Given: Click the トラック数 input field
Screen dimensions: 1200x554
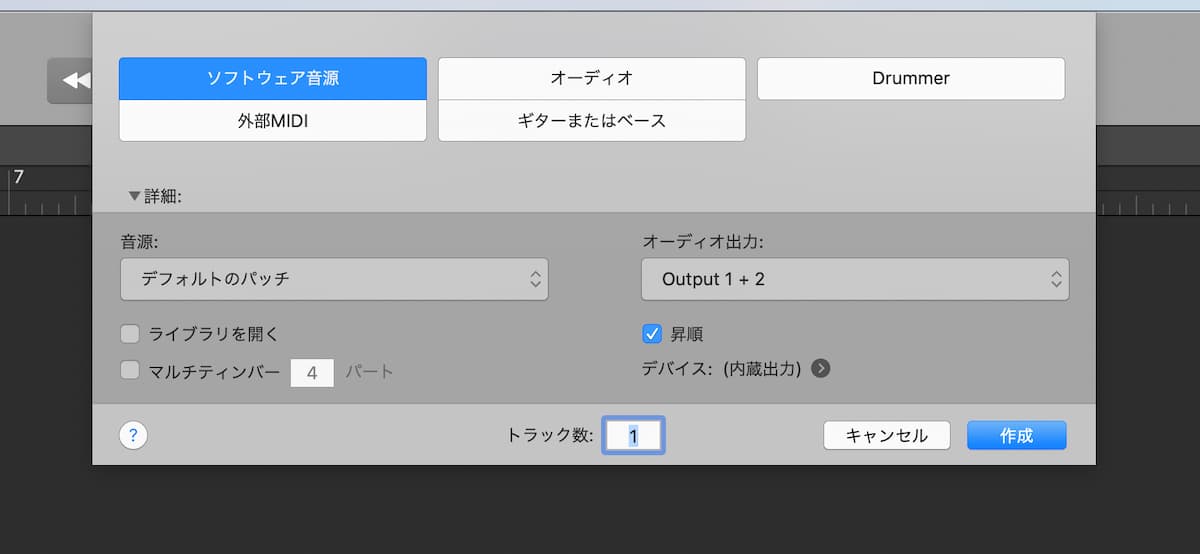Looking at the screenshot, I should [633, 435].
